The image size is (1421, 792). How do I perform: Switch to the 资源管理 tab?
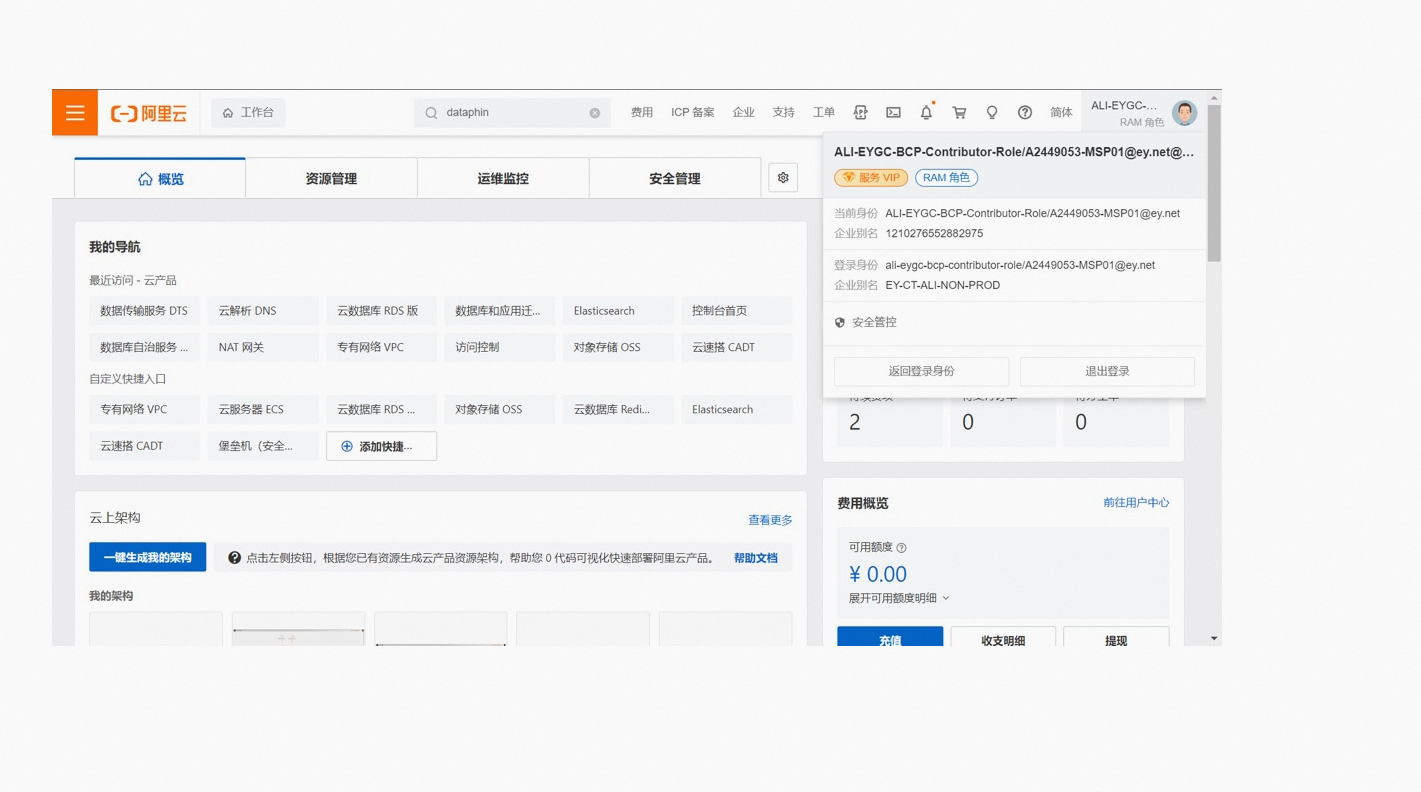click(x=331, y=179)
